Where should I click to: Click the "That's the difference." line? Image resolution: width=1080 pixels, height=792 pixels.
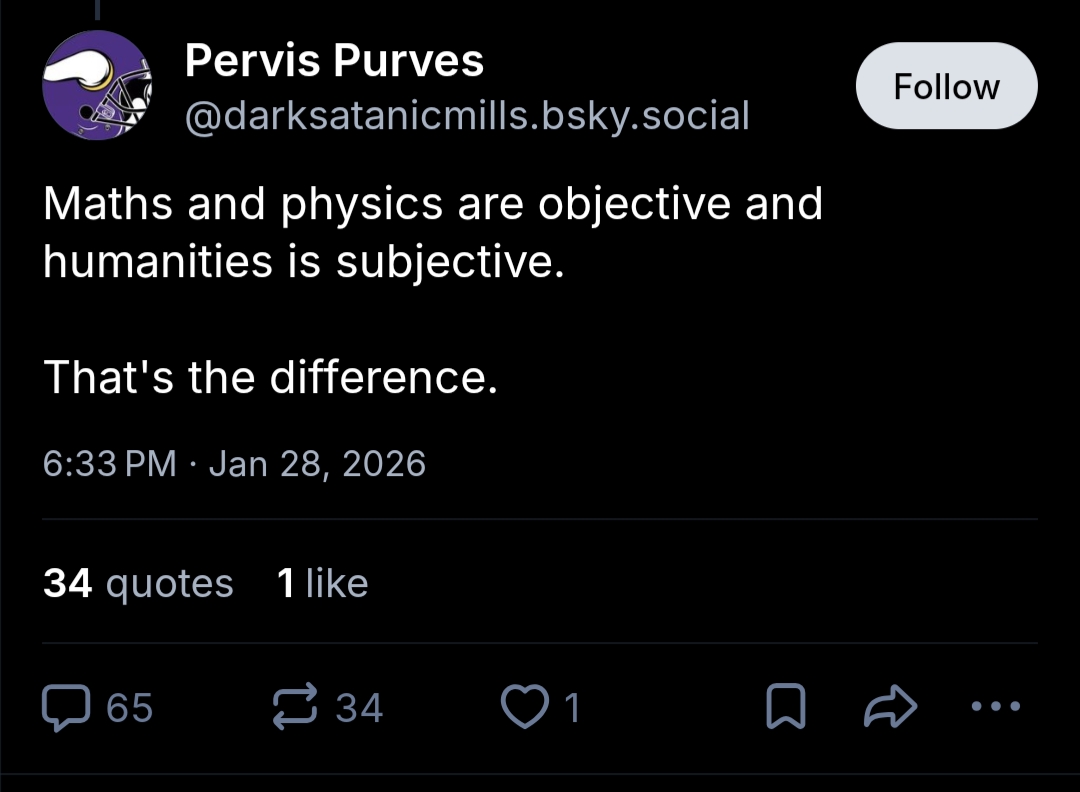click(270, 377)
